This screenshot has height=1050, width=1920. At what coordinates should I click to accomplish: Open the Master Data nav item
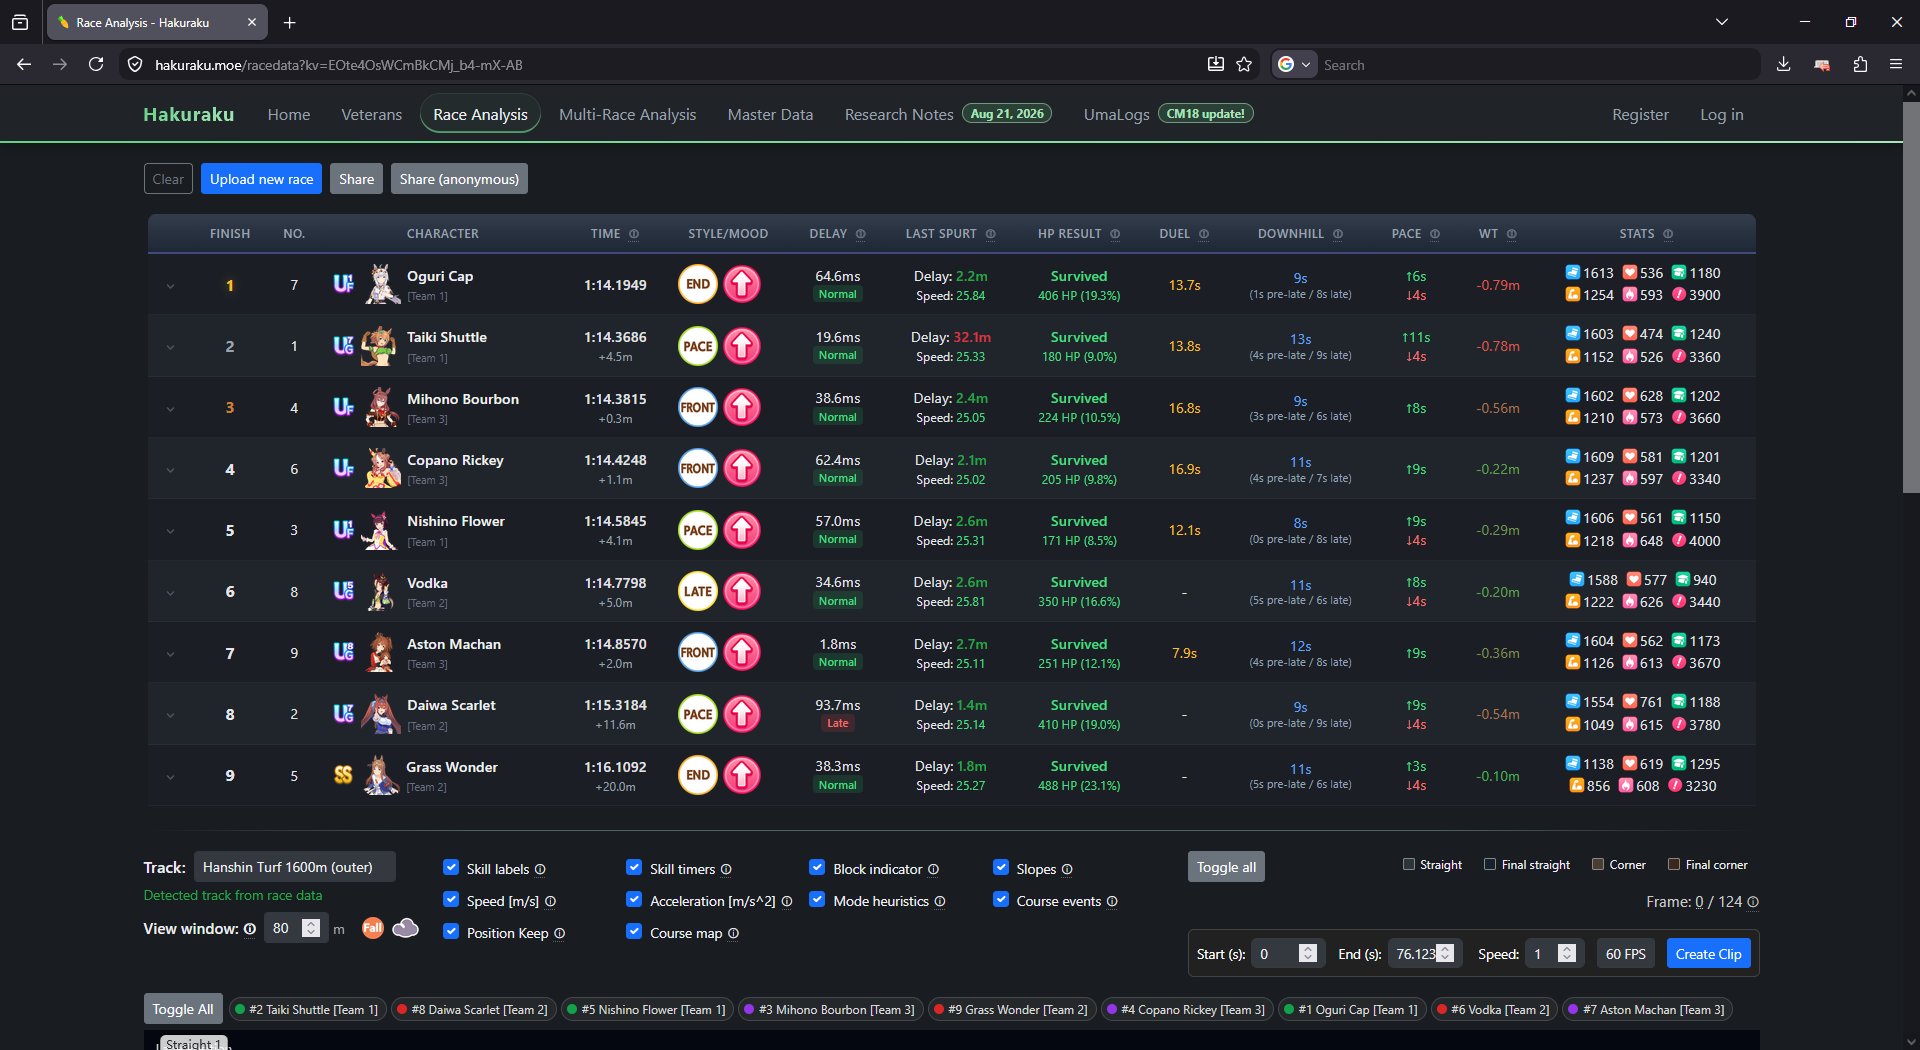(x=770, y=115)
